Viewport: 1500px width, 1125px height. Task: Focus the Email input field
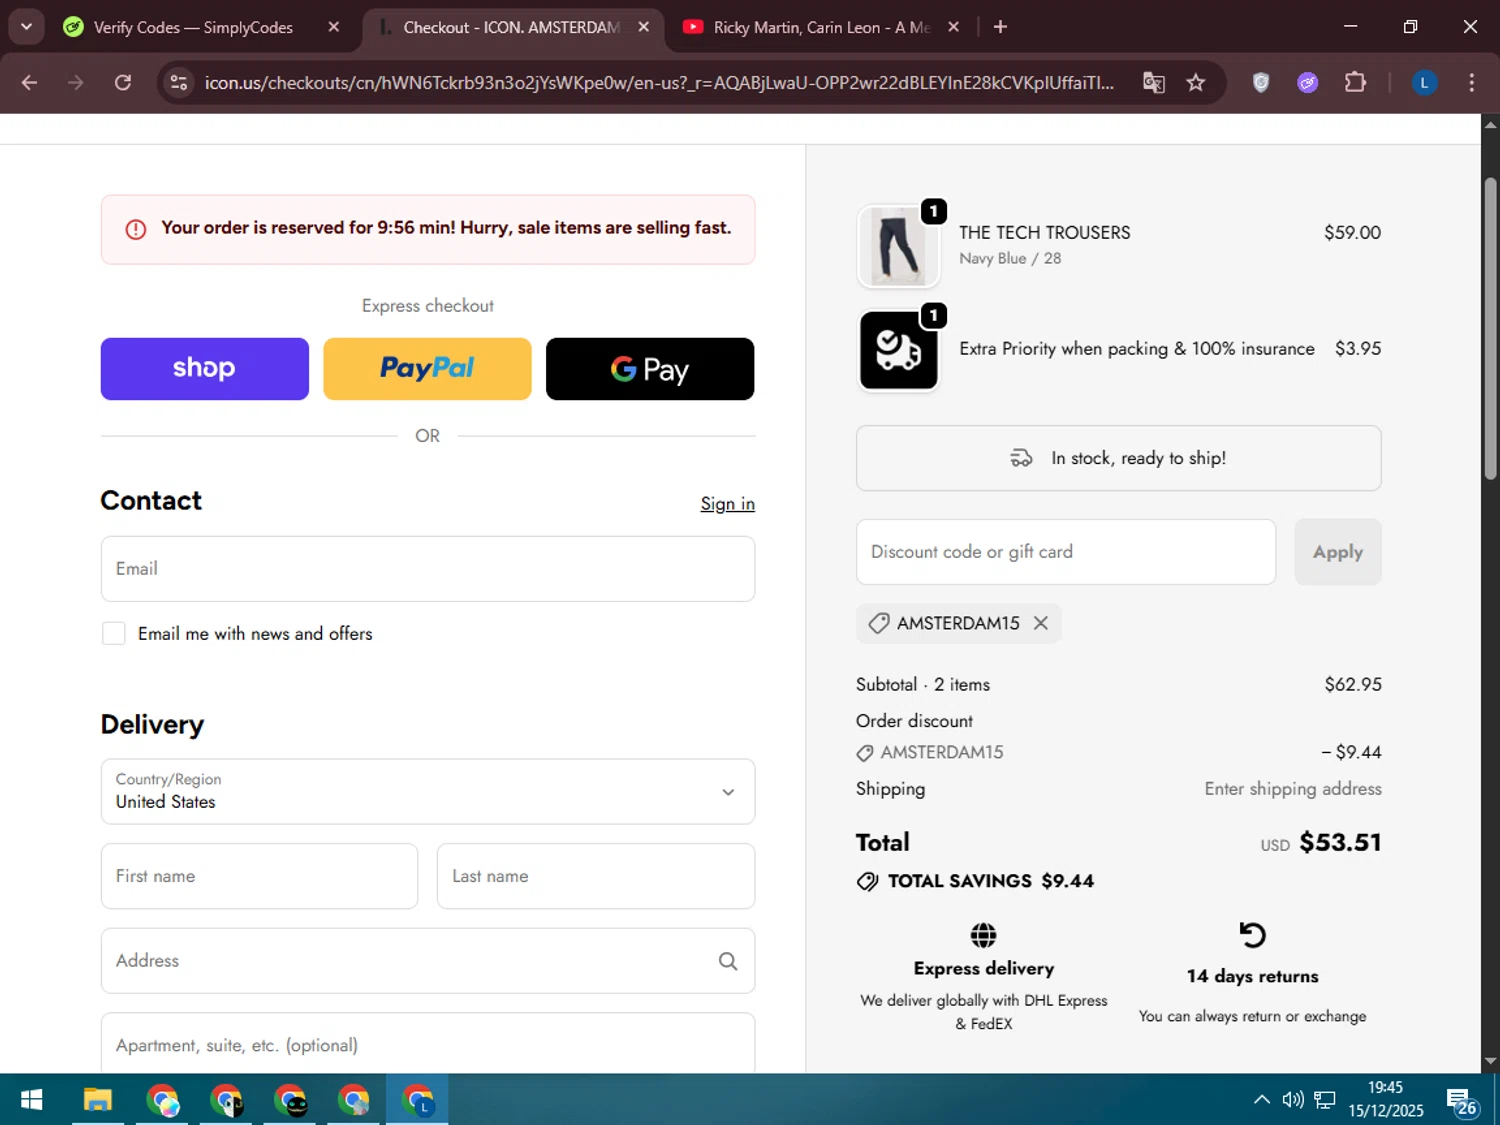click(428, 569)
